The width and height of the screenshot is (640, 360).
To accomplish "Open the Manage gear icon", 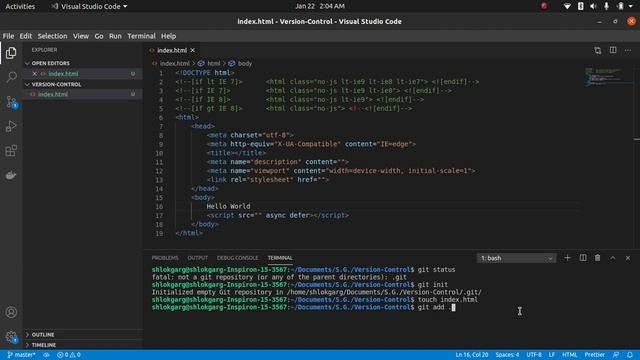I will (11, 337).
